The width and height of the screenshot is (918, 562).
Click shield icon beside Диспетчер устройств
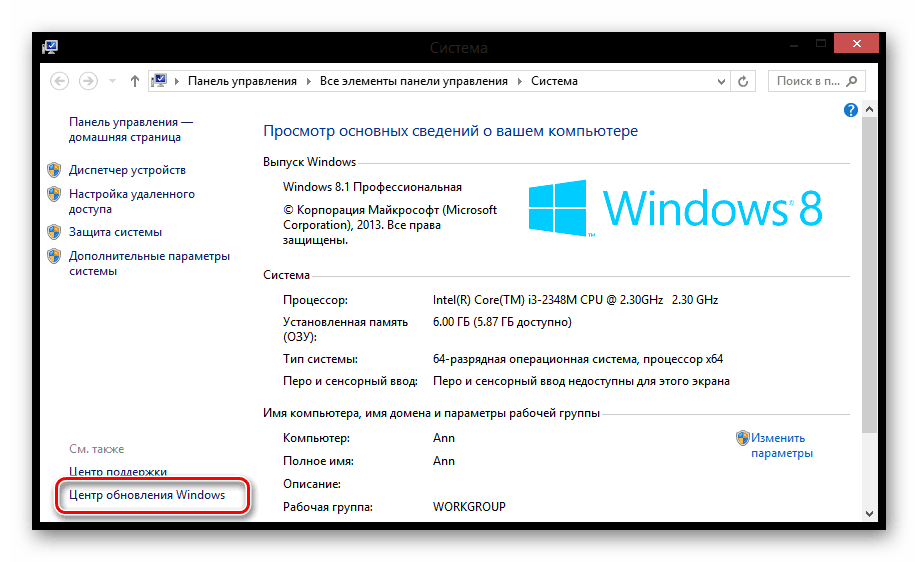(x=54, y=170)
